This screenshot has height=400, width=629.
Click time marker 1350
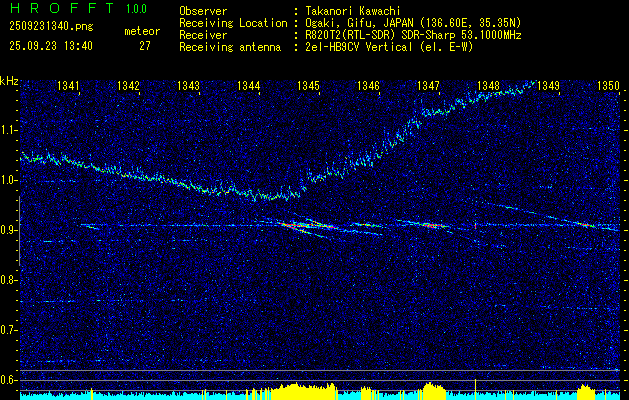[x=609, y=86]
